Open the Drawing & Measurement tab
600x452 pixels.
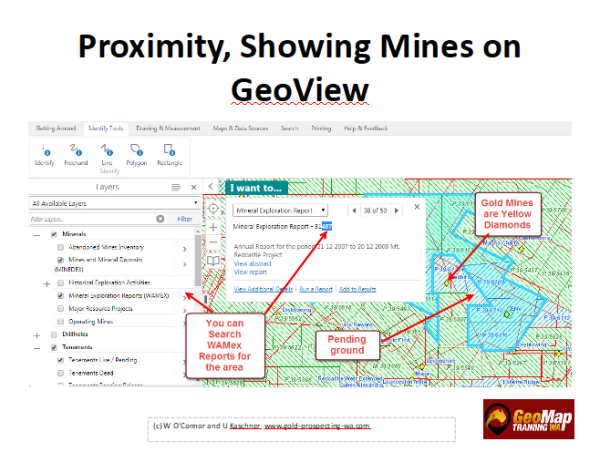click(168, 128)
